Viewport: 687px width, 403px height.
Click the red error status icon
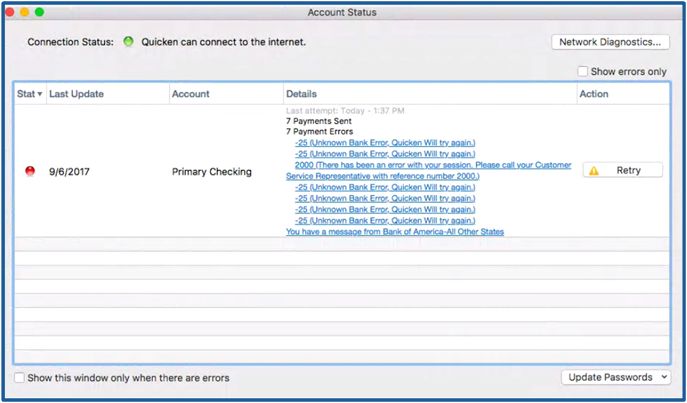(29, 171)
